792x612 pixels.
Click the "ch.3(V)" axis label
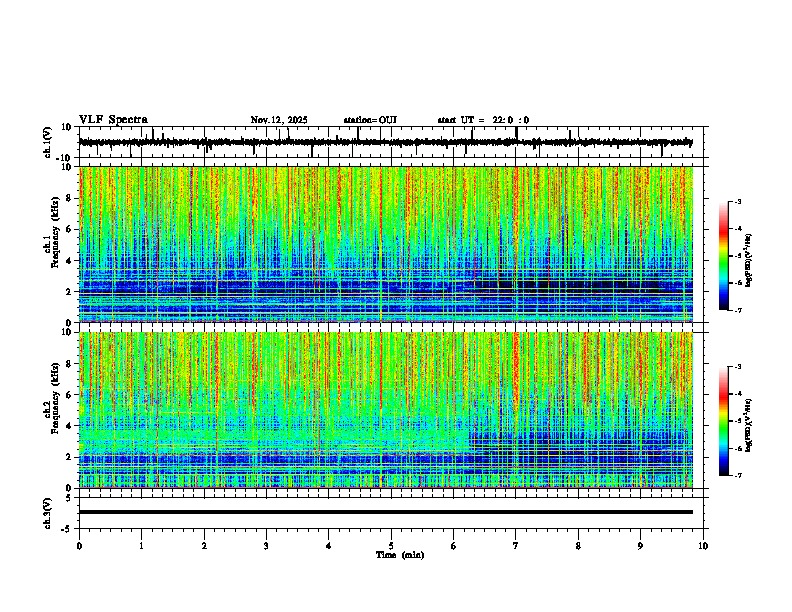(x=48, y=514)
